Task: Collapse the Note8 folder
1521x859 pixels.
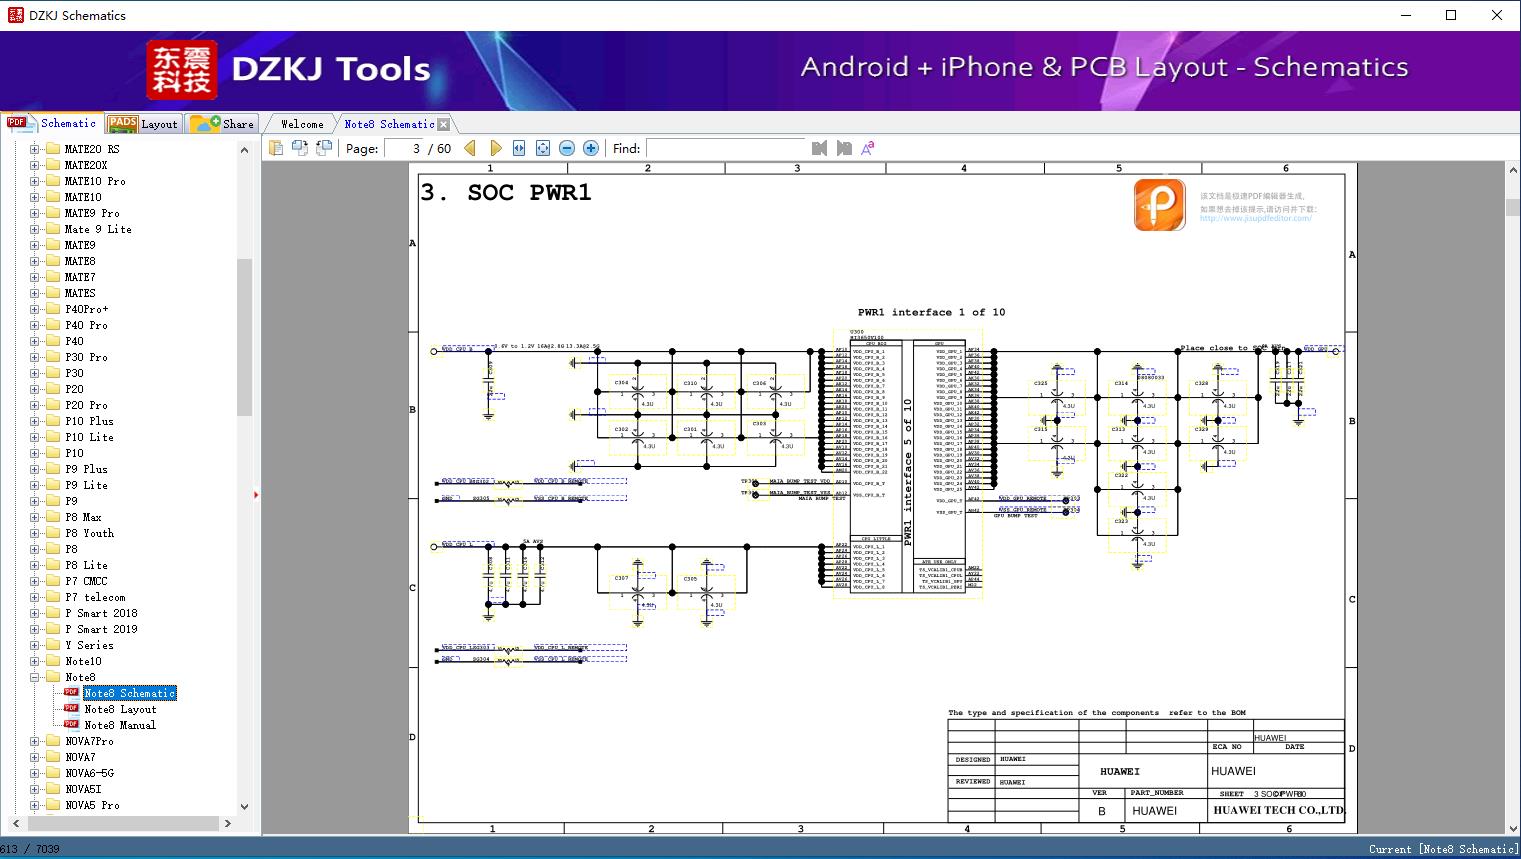Action: (35, 677)
